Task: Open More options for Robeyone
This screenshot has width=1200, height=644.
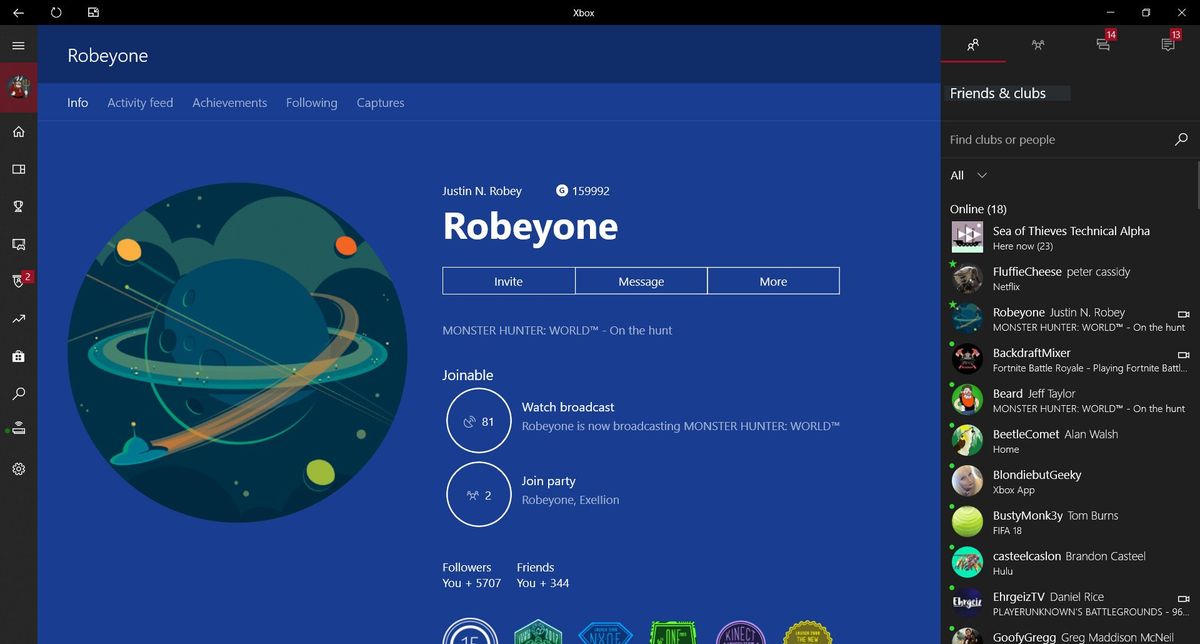Action: 773,281
